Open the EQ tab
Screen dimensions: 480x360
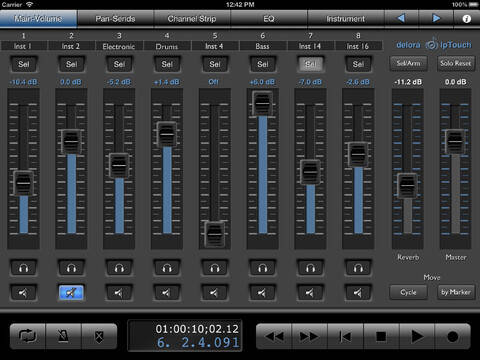click(269, 19)
